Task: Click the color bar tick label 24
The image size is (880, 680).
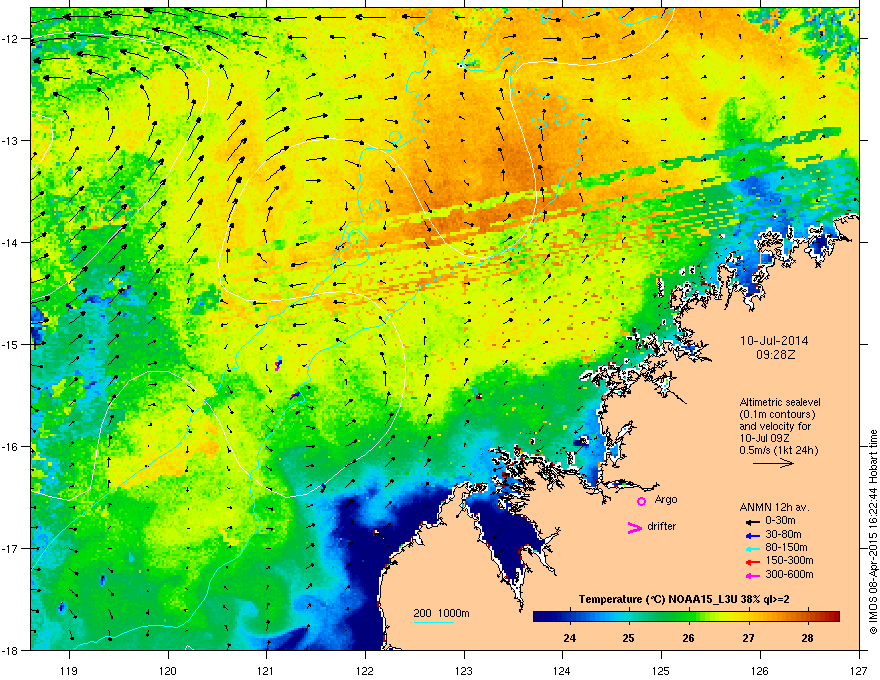Action: 569,638
